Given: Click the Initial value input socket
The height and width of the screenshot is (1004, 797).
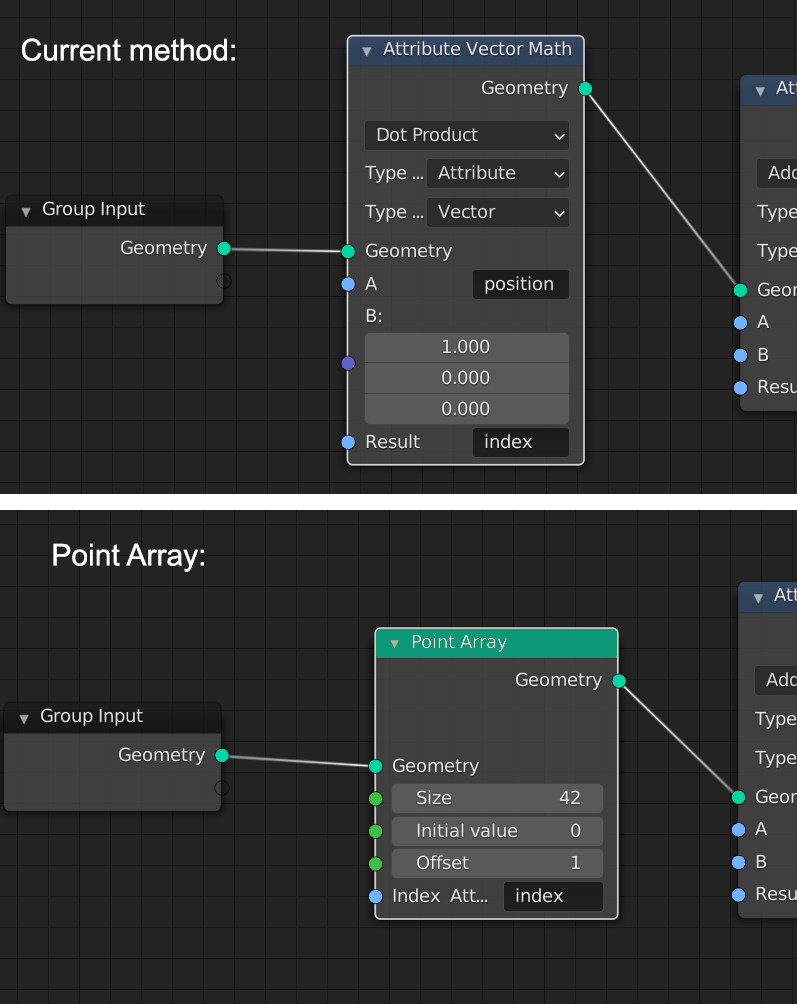Looking at the screenshot, I should click(x=376, y=831).
